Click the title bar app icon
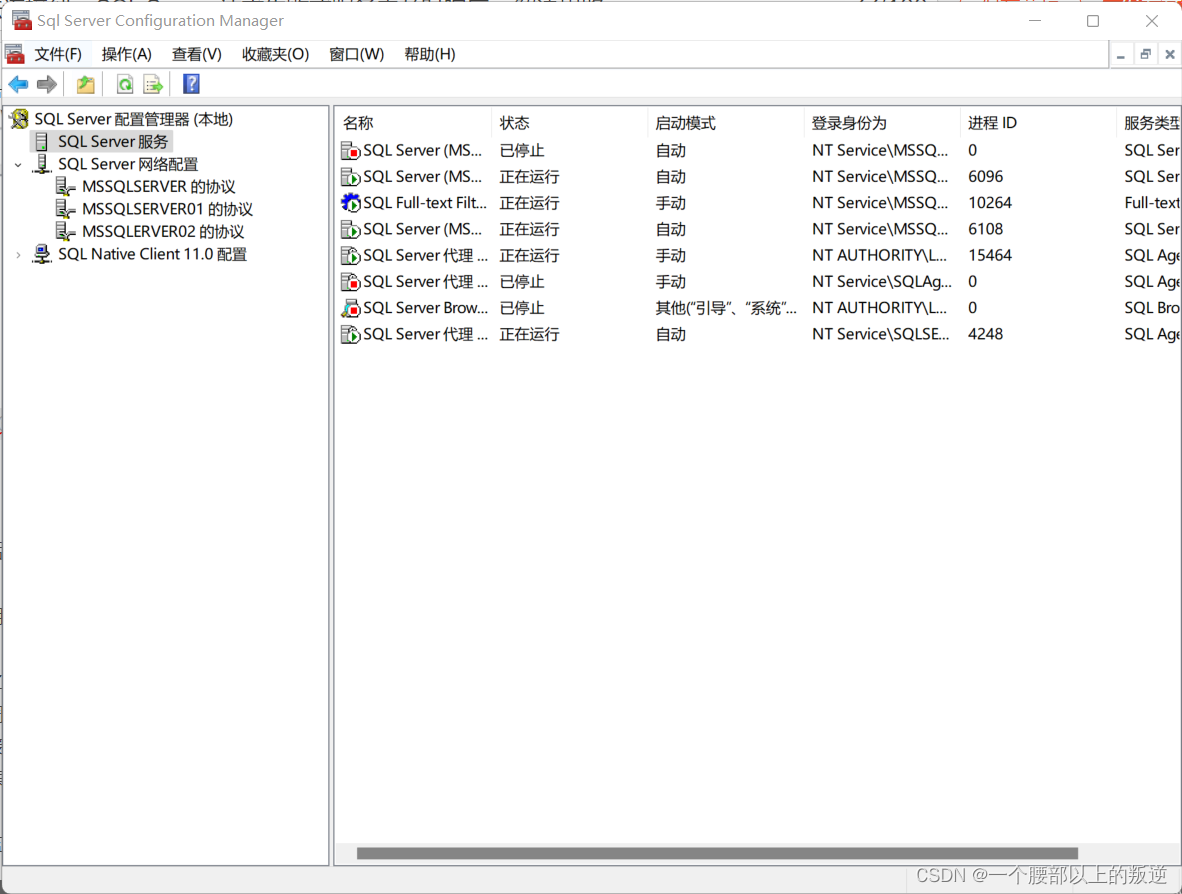Screen dimensions: 1182x894 (21, 20)
